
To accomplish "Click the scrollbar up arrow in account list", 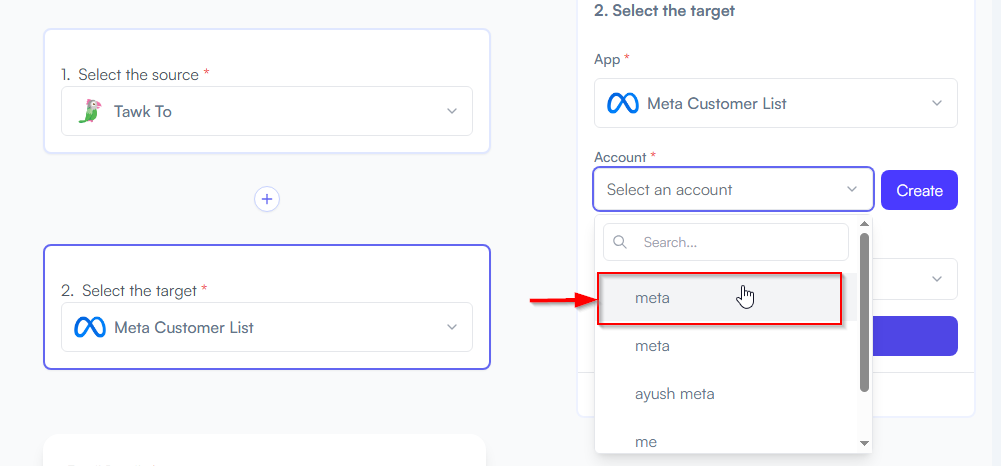I will tap(864, 223).
